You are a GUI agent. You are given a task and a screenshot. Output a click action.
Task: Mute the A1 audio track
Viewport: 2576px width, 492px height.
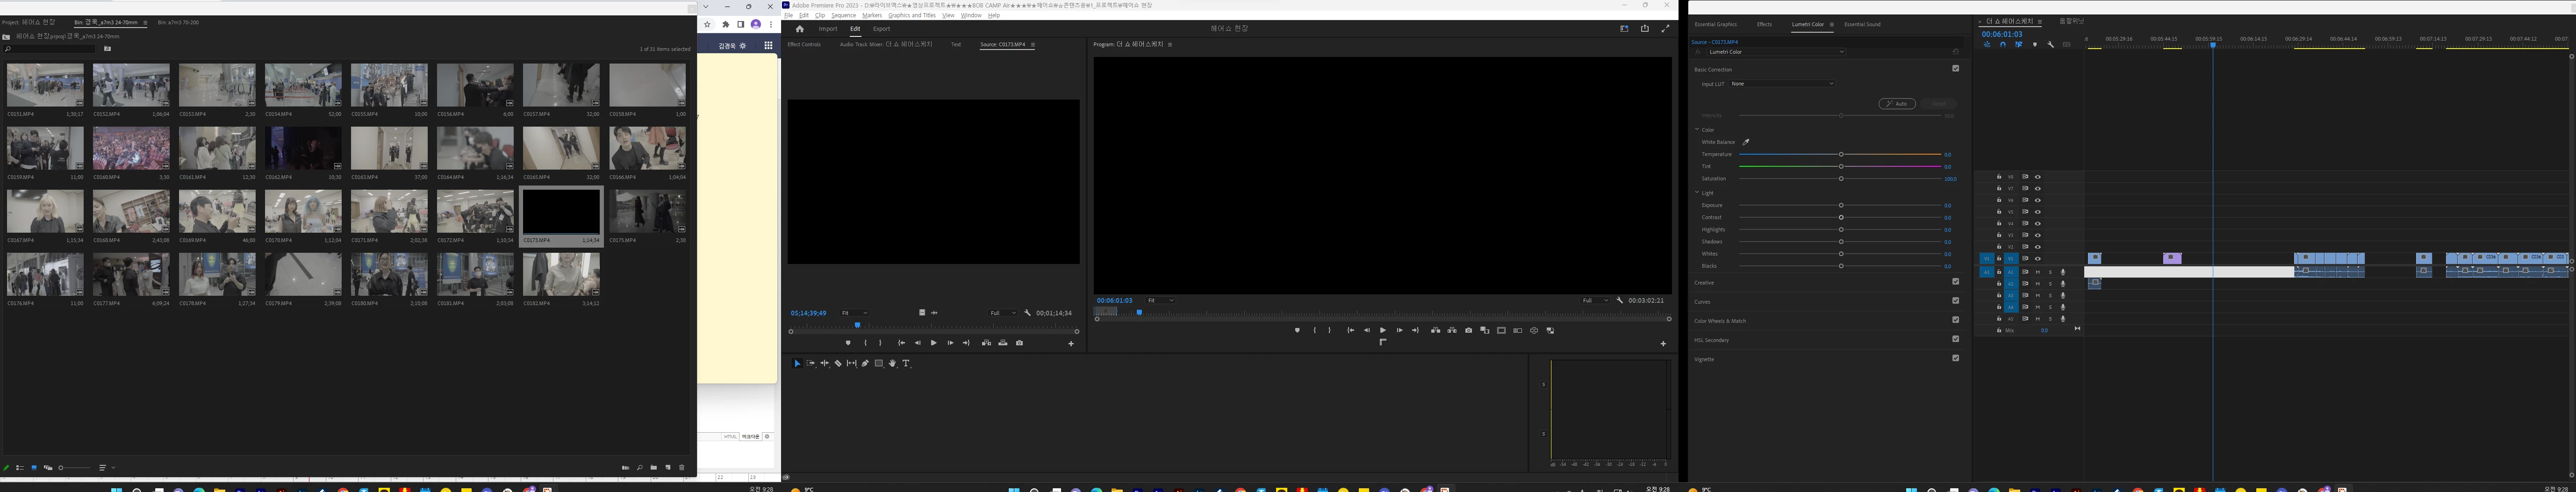click(x=2037, y=272)
